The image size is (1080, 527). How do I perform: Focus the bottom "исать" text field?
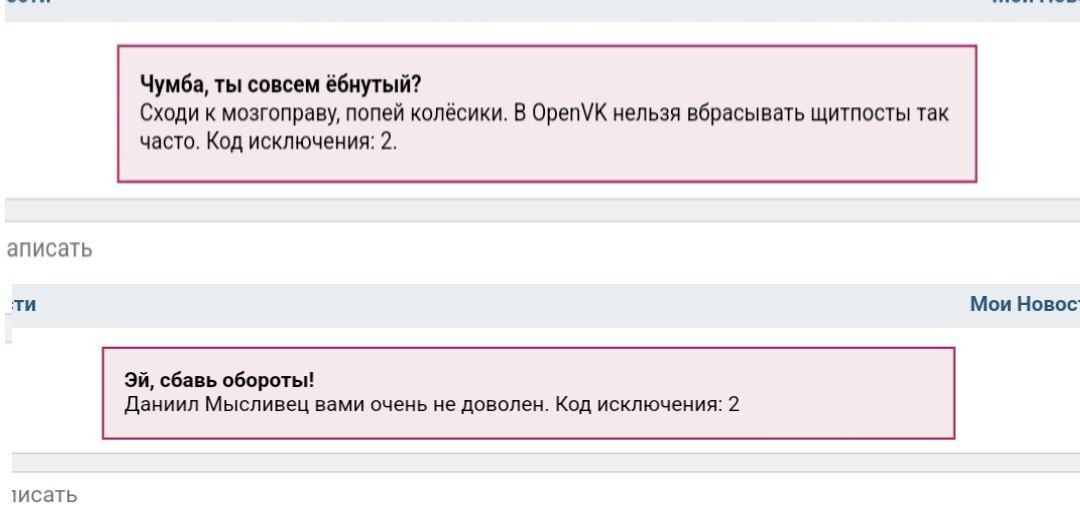point(44,495)
